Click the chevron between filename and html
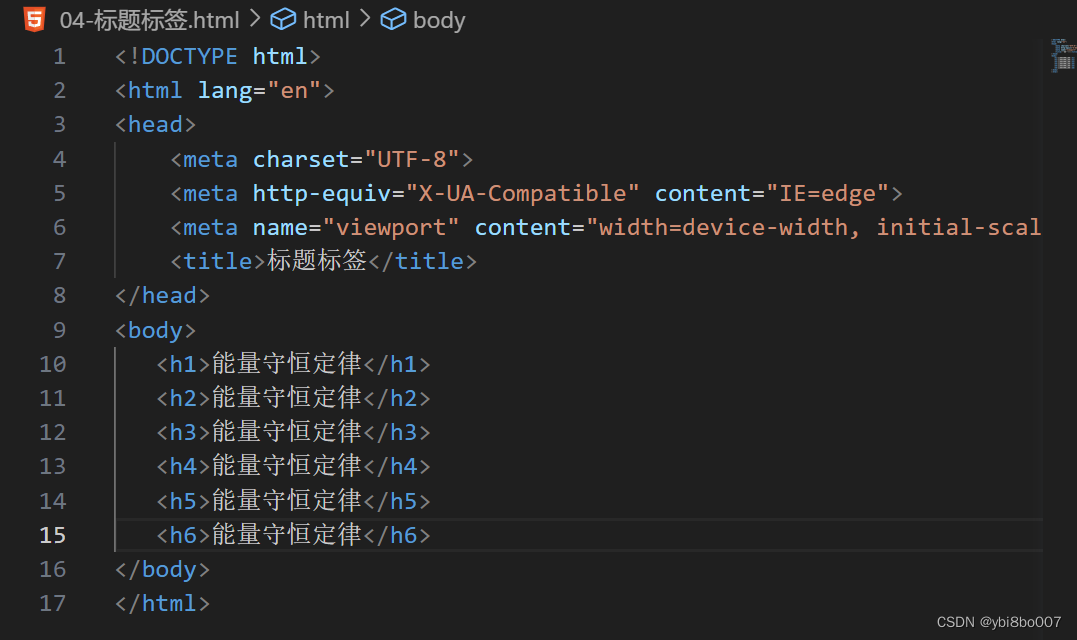 256,19
